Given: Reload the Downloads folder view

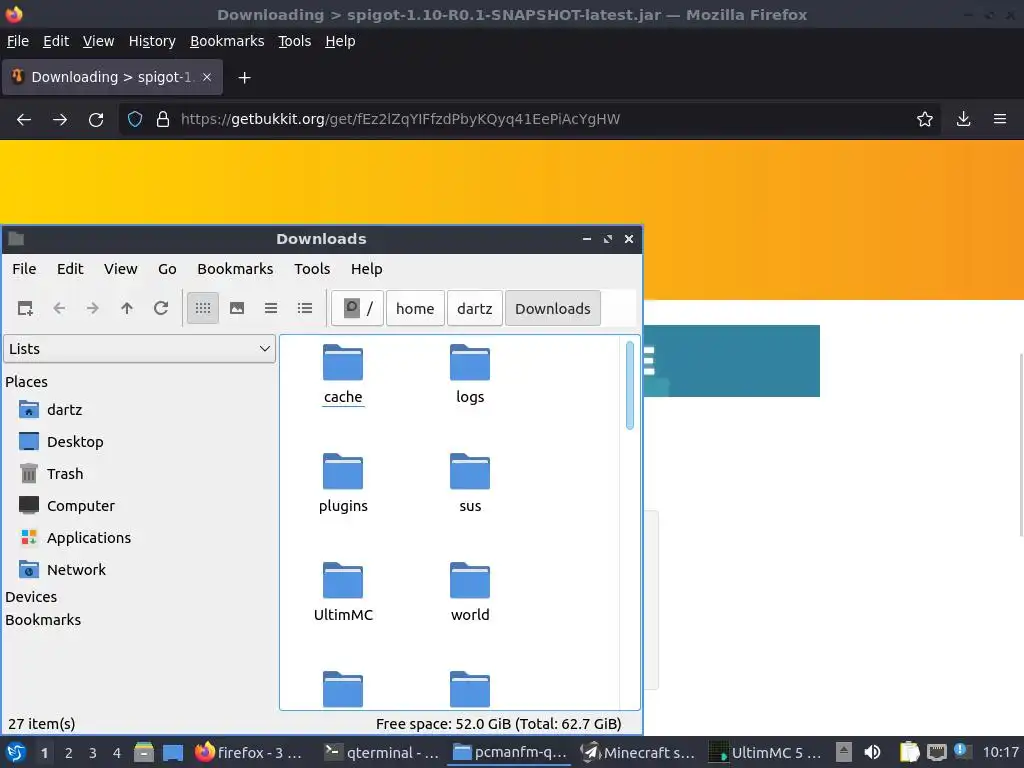Looking at the screenshot, I should (x=161, y=308).
